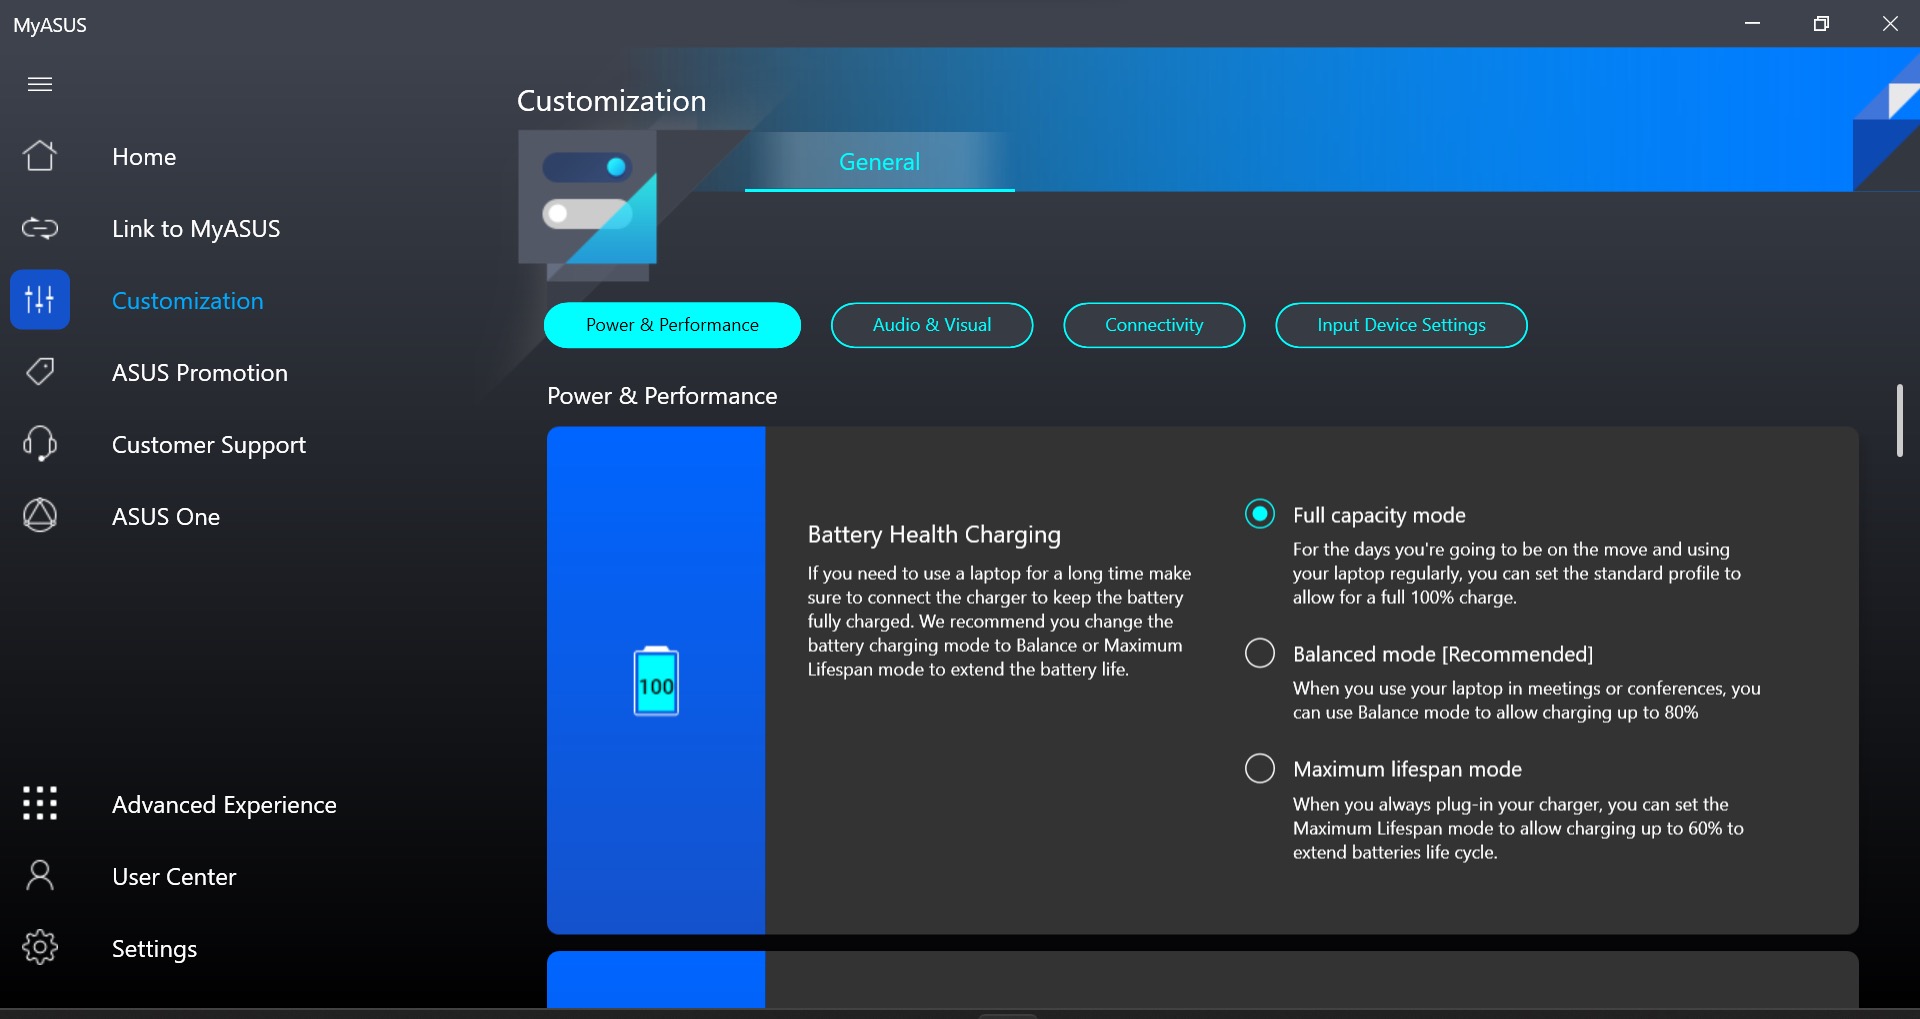Restore down the MyASUS window

pyautogui.click(x=1821, y=23)
